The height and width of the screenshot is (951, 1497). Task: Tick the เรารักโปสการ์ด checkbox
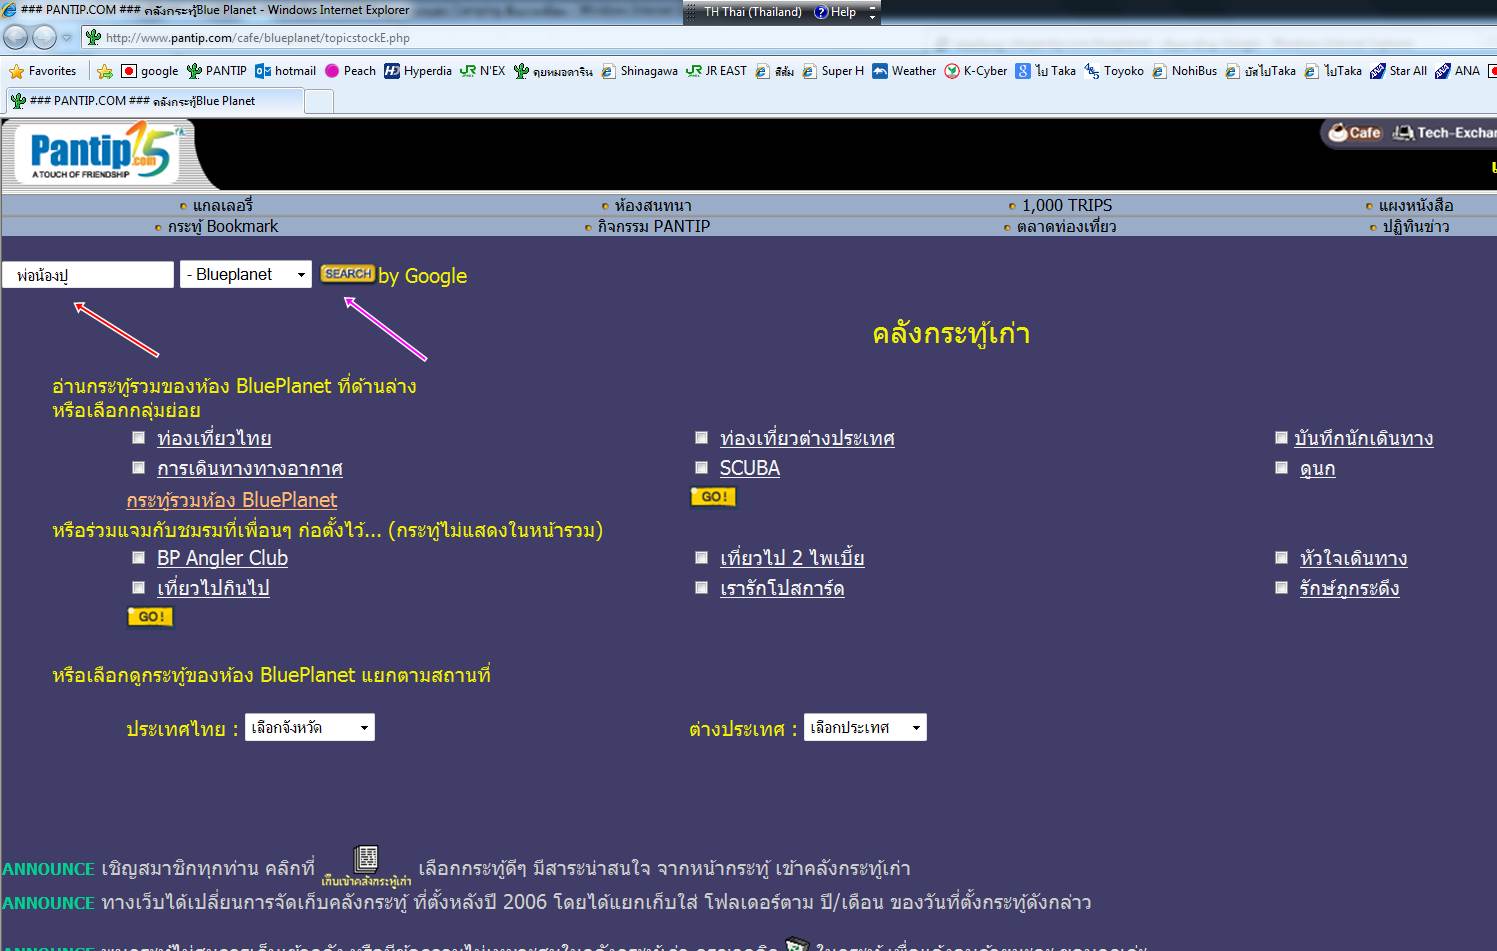click(702, 587)
